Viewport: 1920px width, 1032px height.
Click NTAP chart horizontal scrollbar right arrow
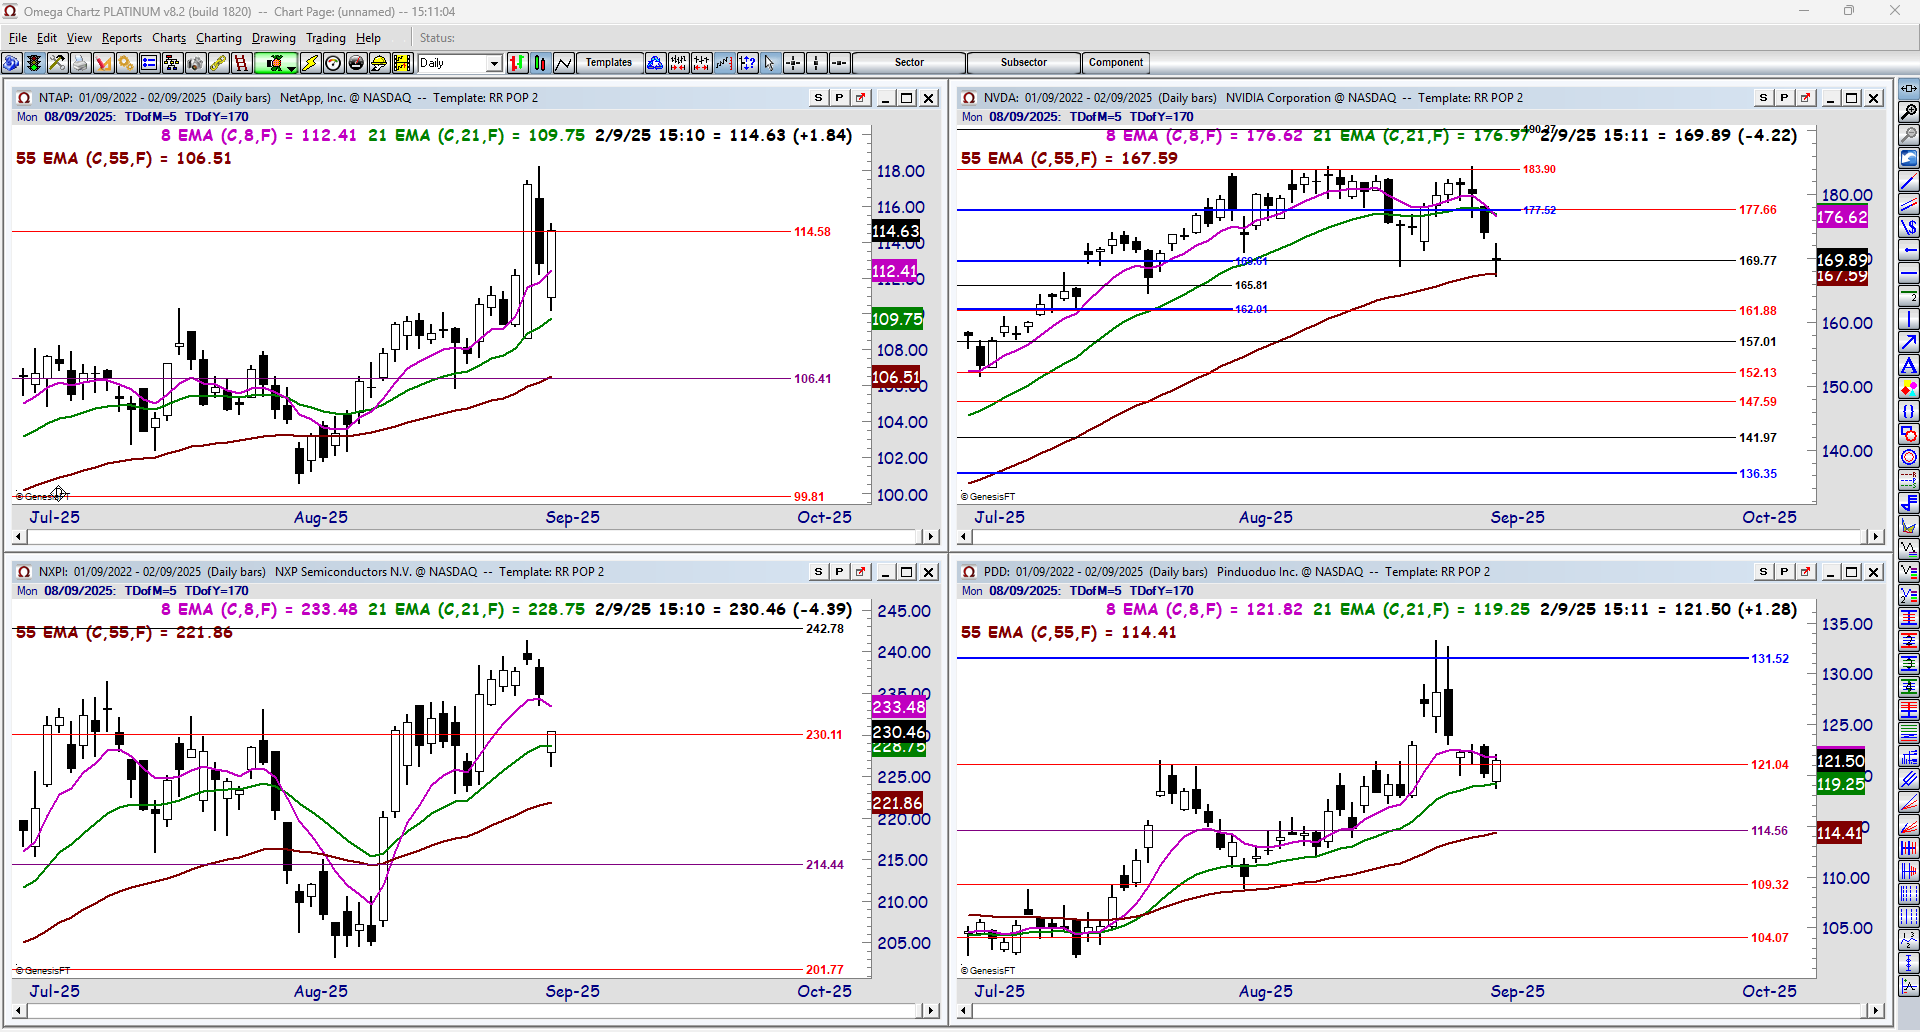(930, 537)
